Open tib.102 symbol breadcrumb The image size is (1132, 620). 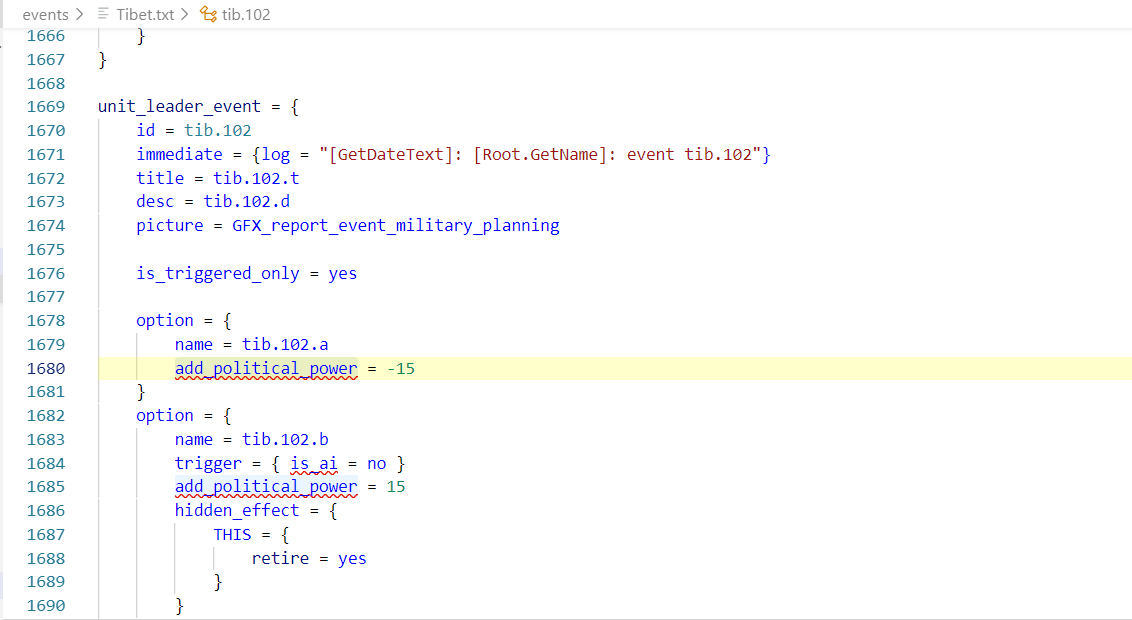[x=245, y=14]
